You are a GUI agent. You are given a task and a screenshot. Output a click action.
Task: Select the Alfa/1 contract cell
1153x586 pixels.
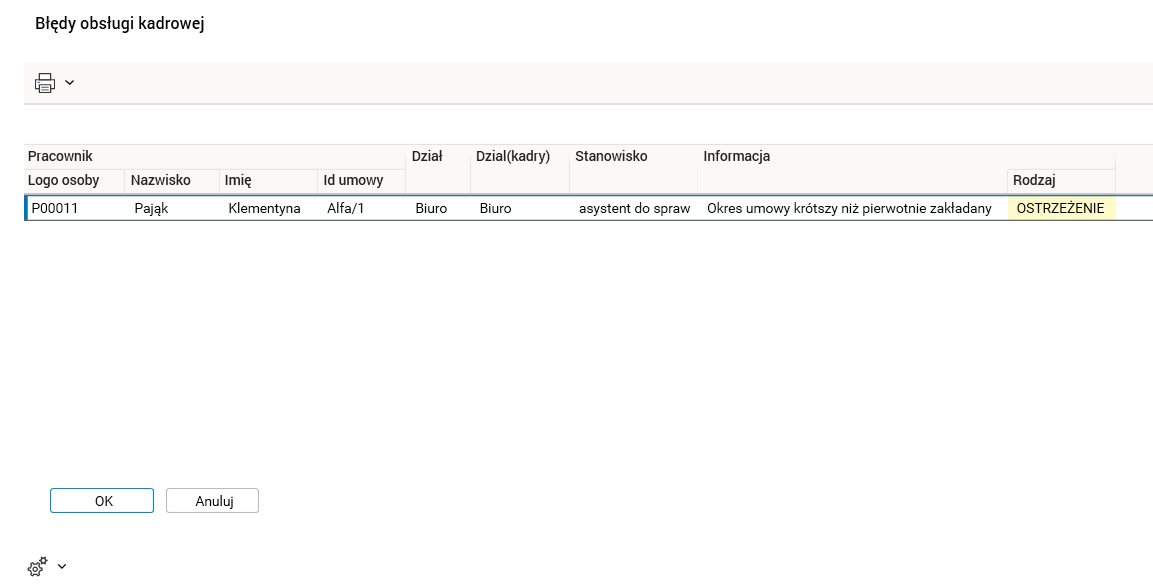(362, 208)
